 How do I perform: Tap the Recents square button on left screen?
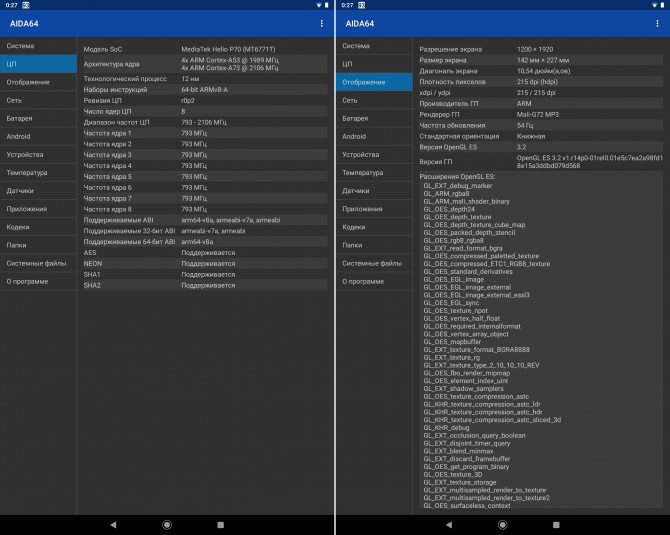coord(220,525)
